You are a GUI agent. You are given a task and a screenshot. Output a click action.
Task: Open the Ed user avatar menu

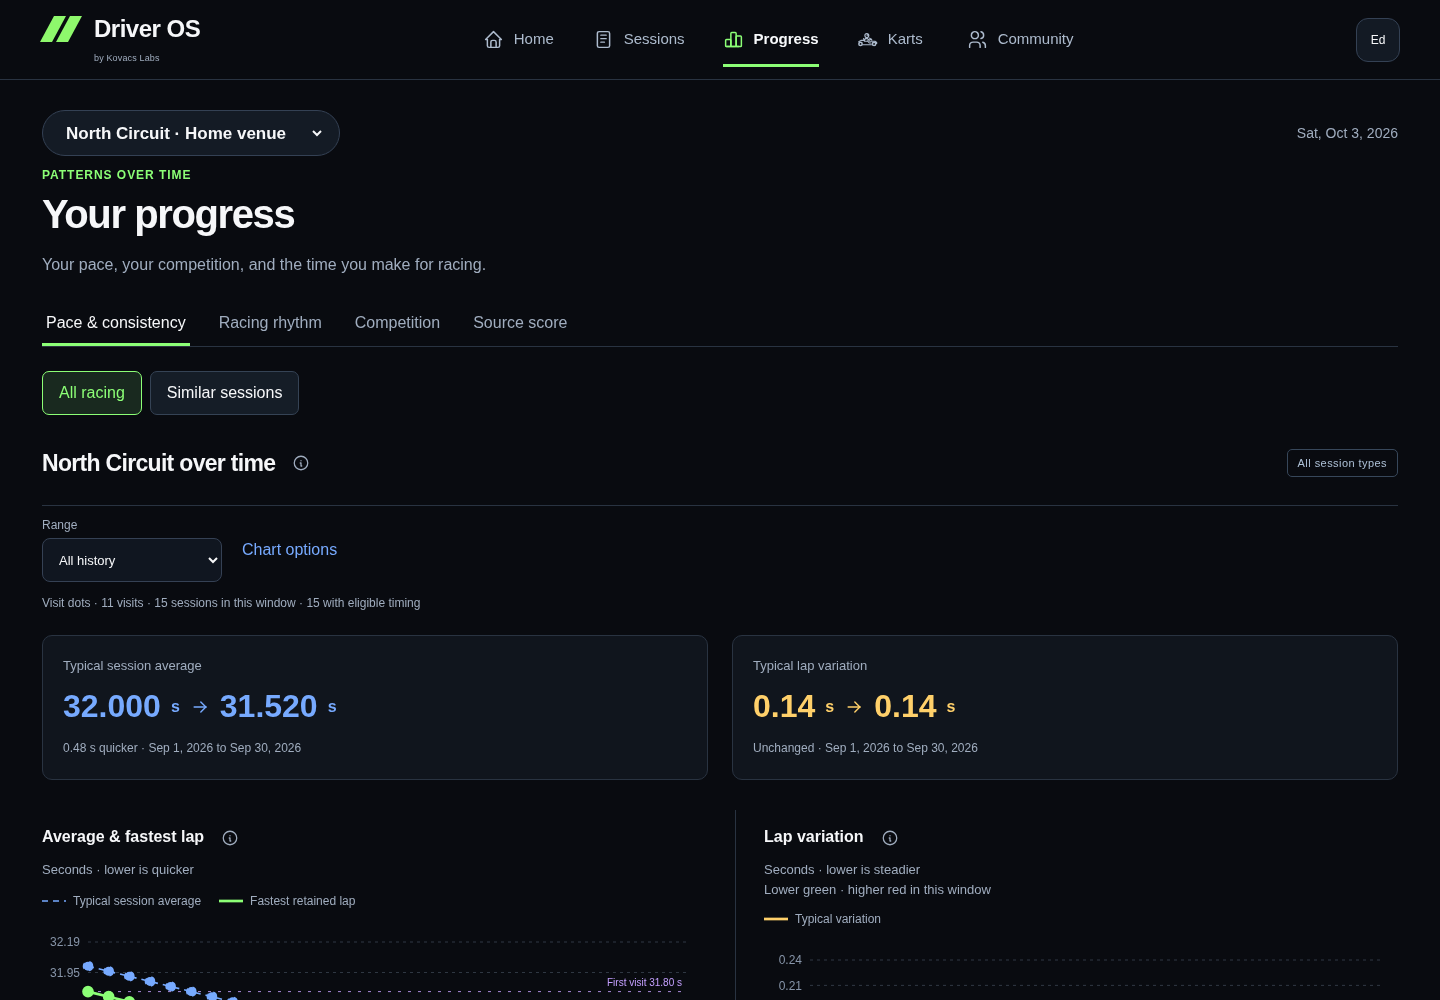(x=1378, y=40)
